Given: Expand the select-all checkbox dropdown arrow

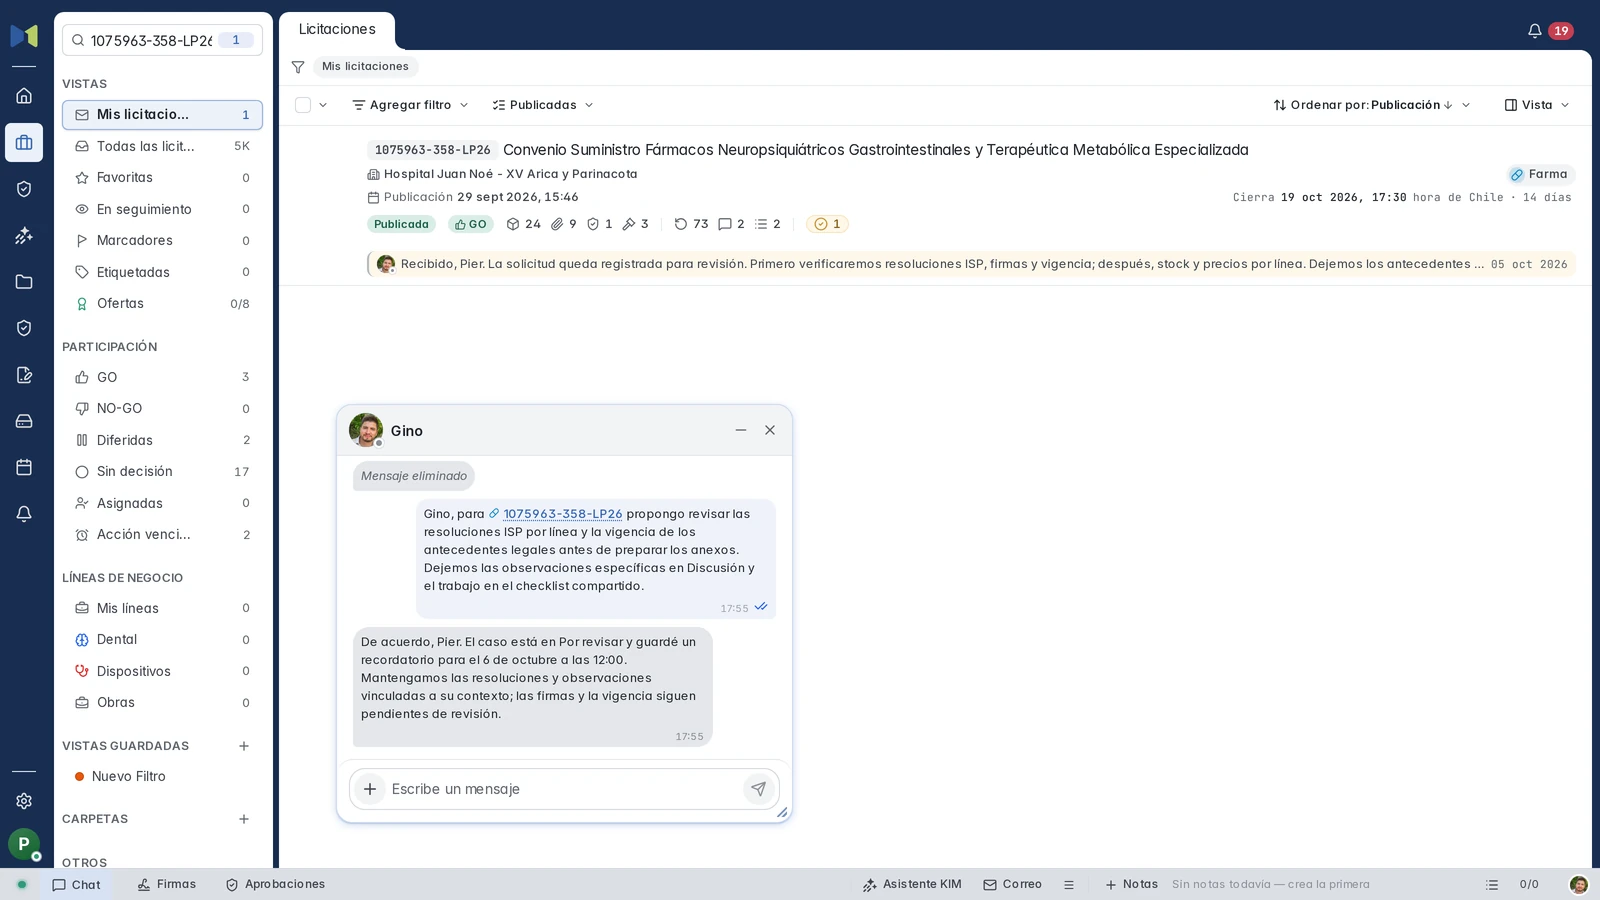Looking at the screenshot, I should tap(323, 105).
